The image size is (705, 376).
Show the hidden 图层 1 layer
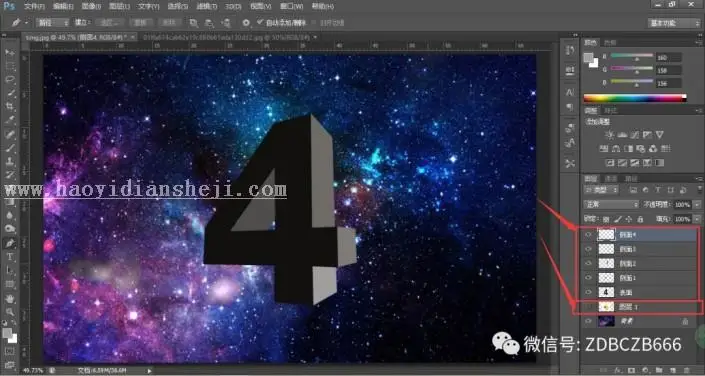[x=588, y=307]
